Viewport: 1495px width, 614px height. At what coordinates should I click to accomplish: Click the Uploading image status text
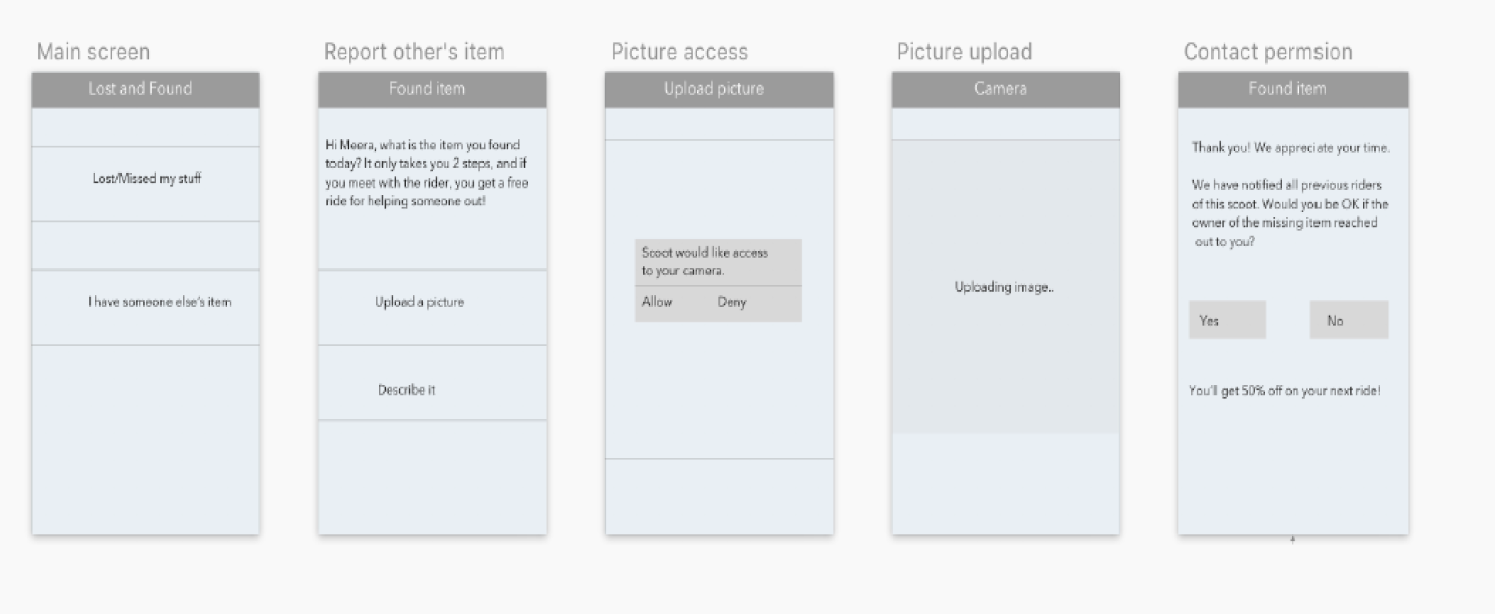(1004, 288)
